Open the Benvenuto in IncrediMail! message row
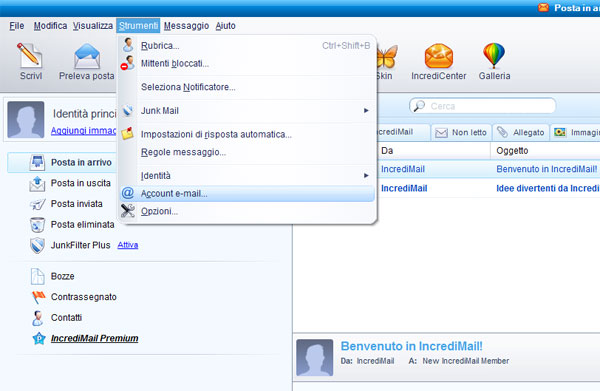The width and height of the screenshot is (600, 391). coord(489,169)
